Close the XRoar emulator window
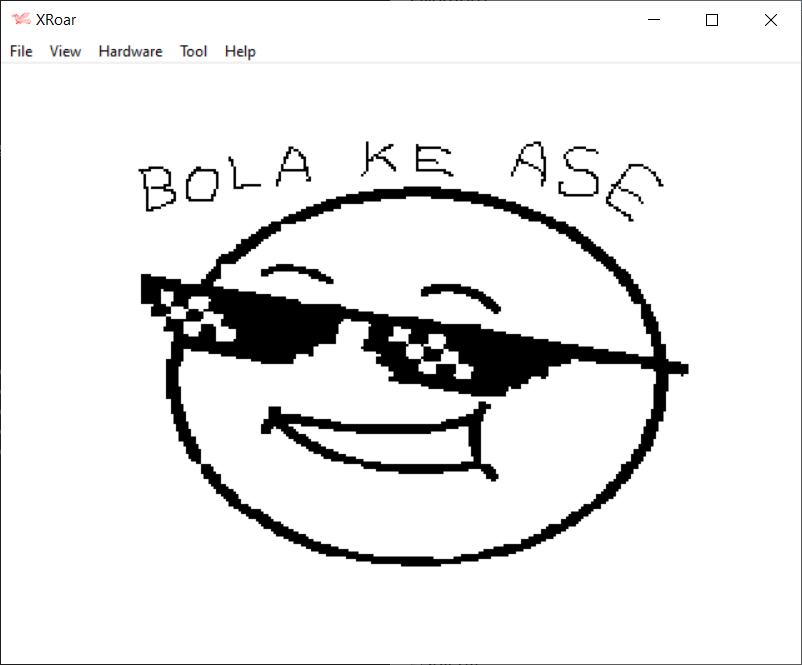 click(770, 19)
